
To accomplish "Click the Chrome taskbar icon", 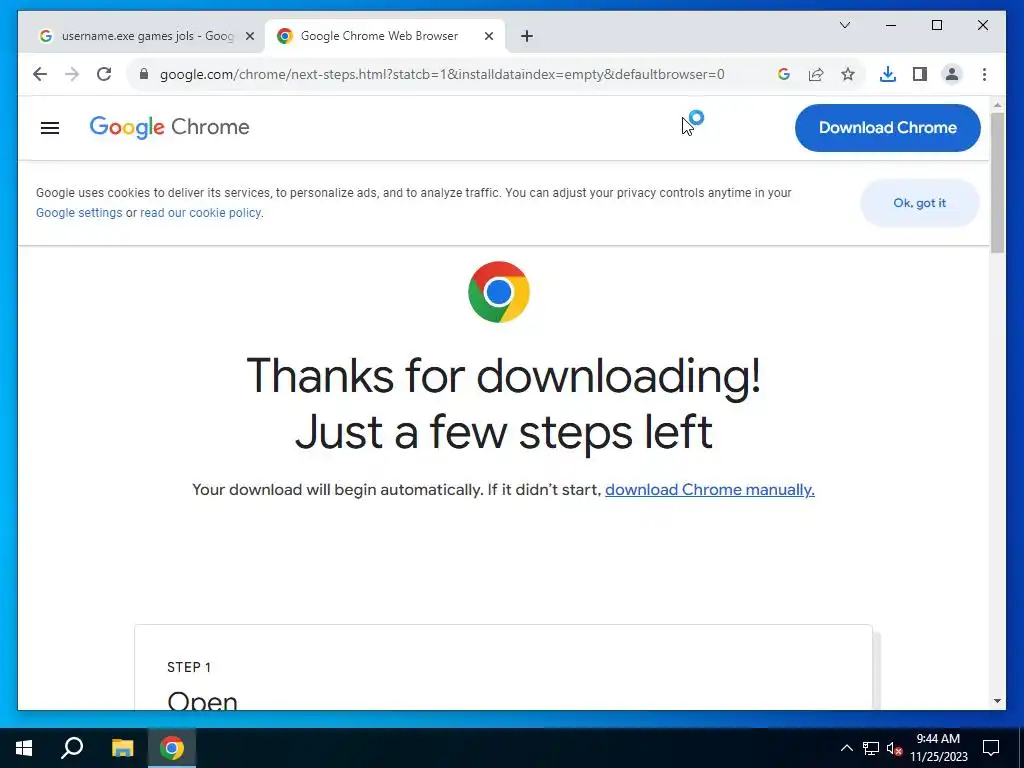I will pyautogui.click(x=172, y=748).
